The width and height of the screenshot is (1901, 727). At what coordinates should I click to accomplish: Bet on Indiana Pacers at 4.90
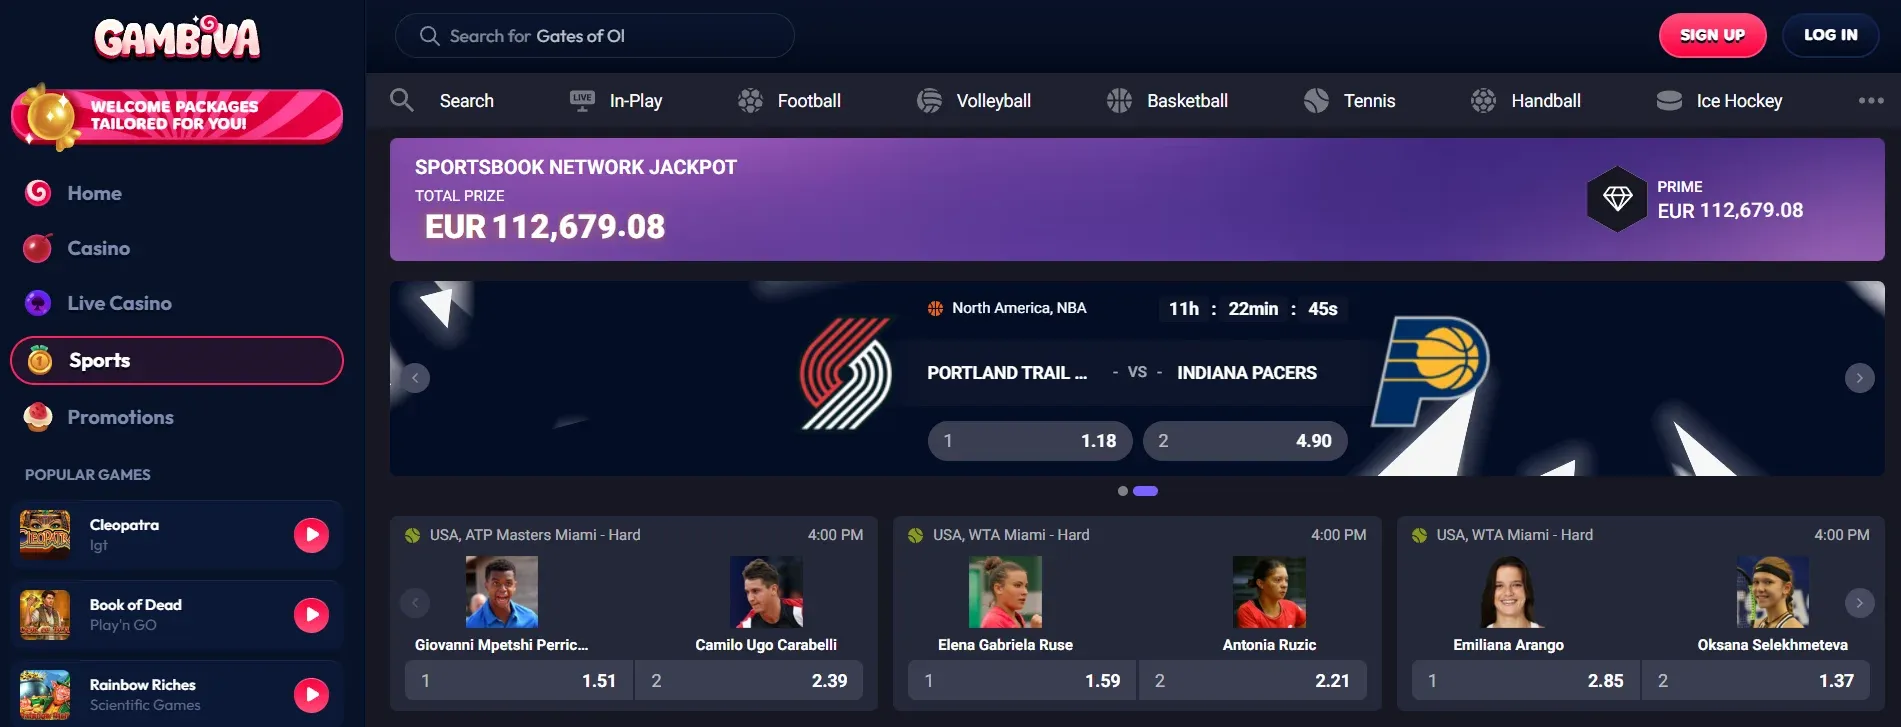coord(1245,441)
